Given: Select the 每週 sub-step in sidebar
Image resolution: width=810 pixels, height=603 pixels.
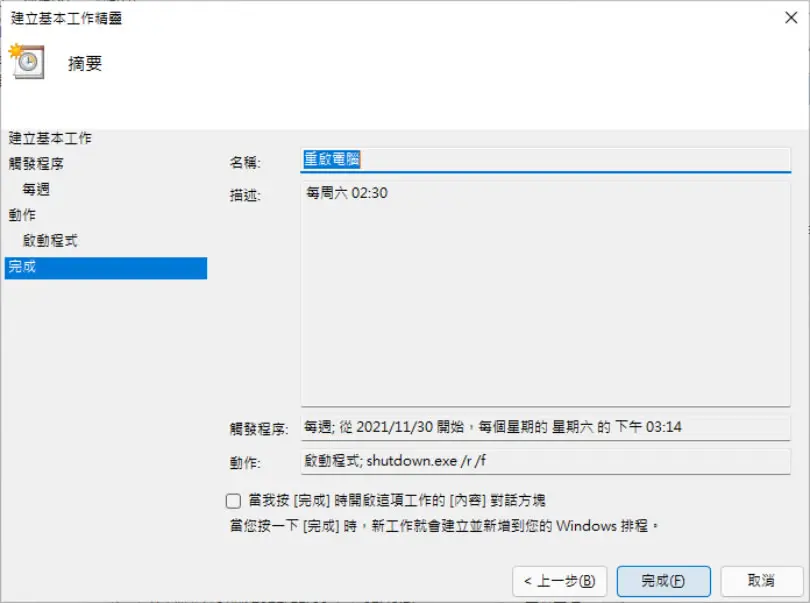Looking at the screenshot, I should (36, 189).
